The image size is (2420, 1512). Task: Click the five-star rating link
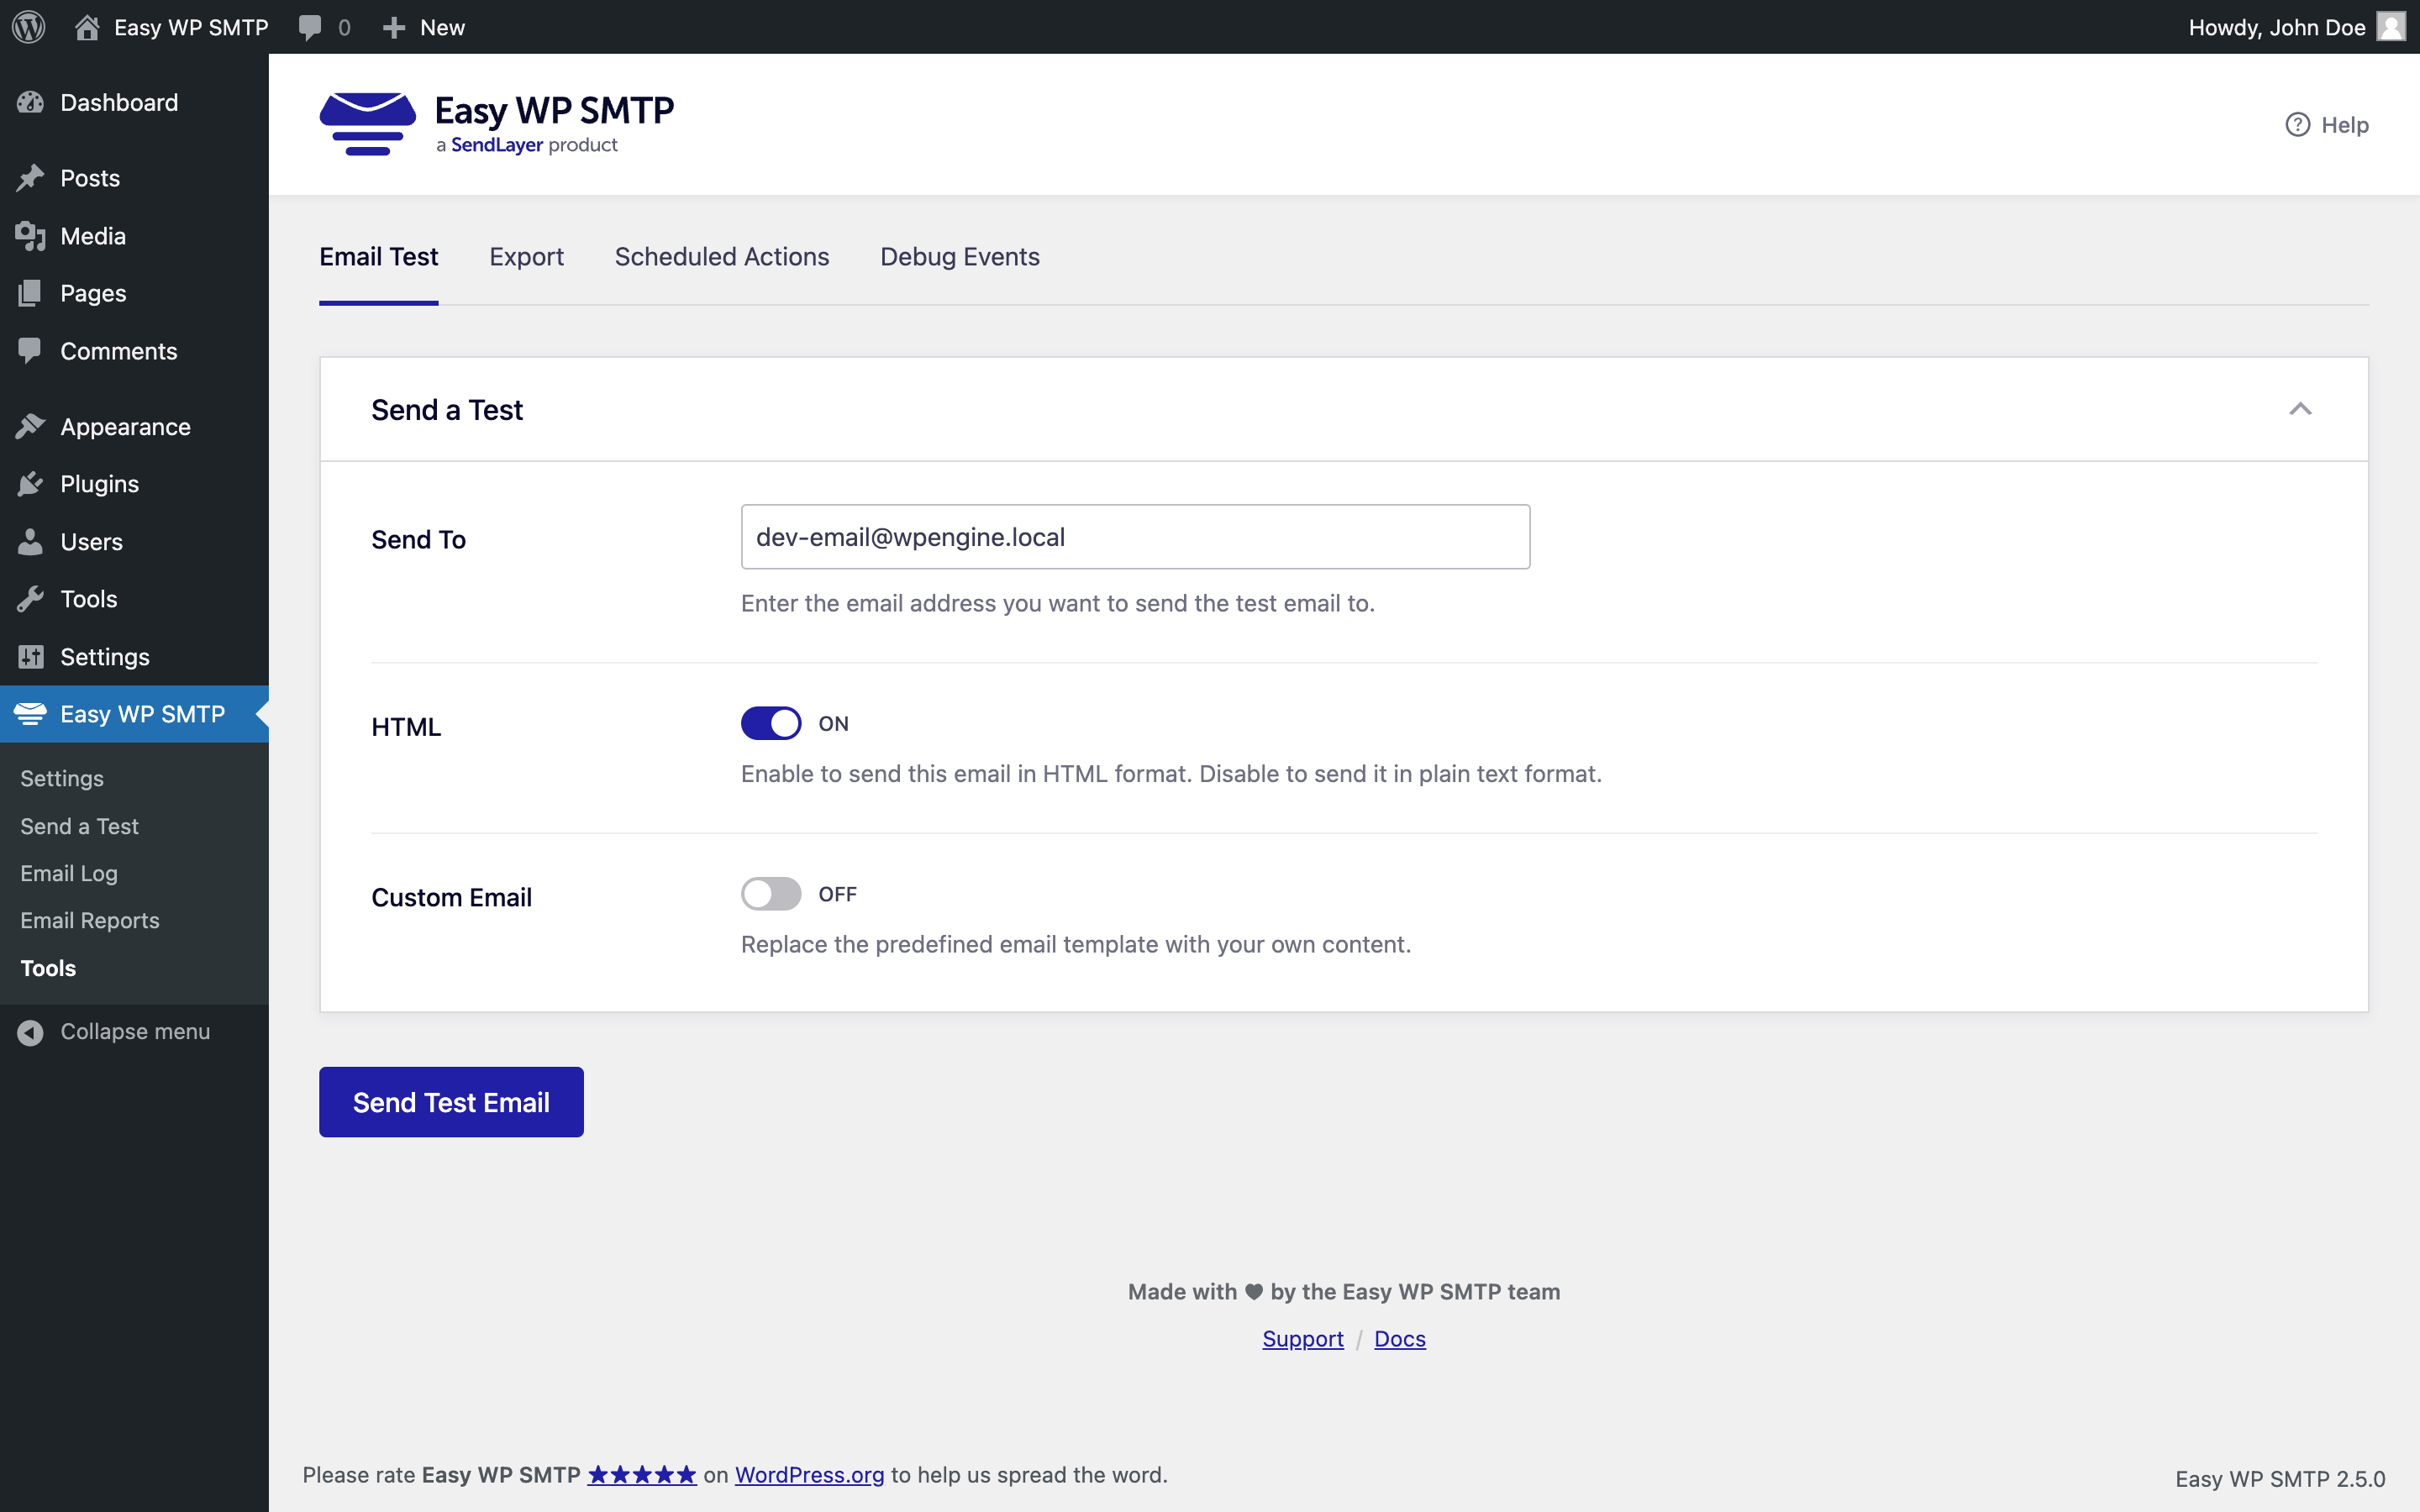pyautogui.click(x=642, y=1475)
